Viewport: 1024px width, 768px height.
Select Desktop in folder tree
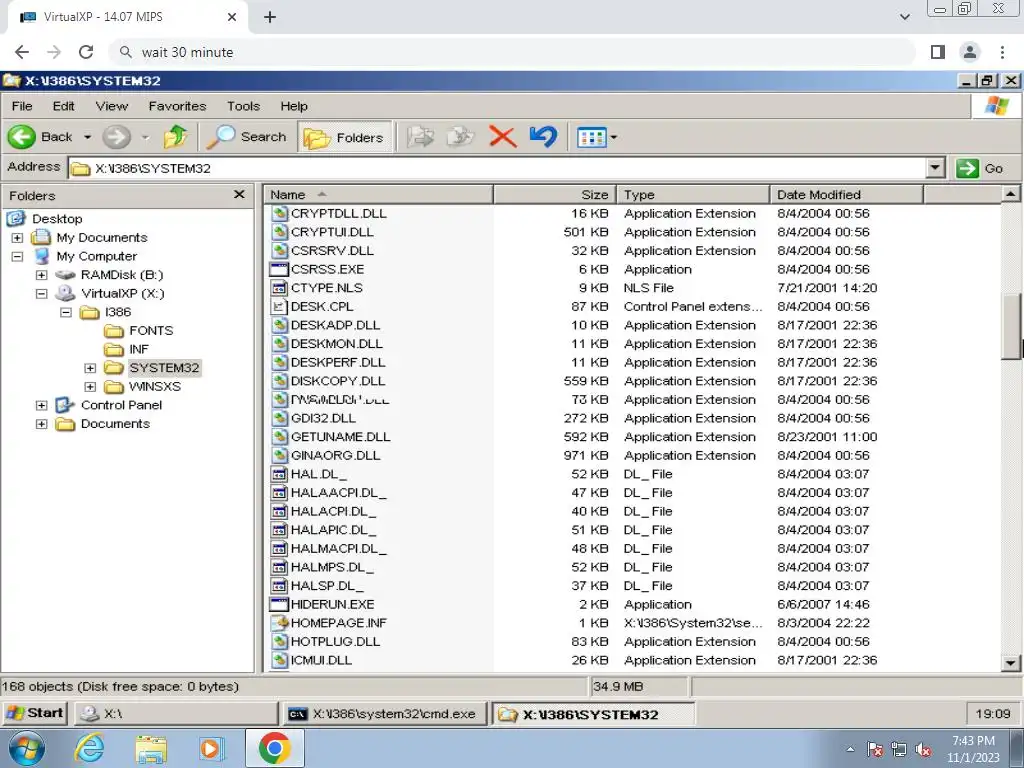pos(57,219)
